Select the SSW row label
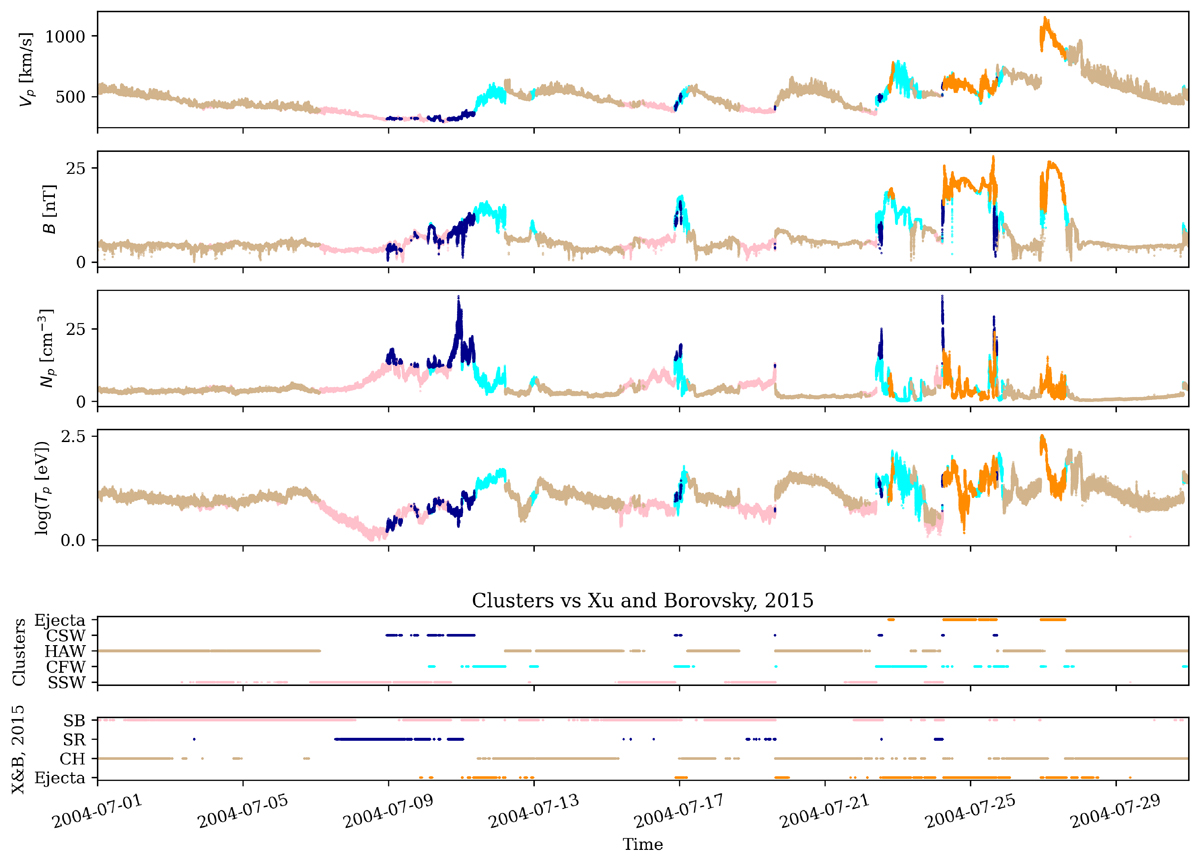 [69, 683]
